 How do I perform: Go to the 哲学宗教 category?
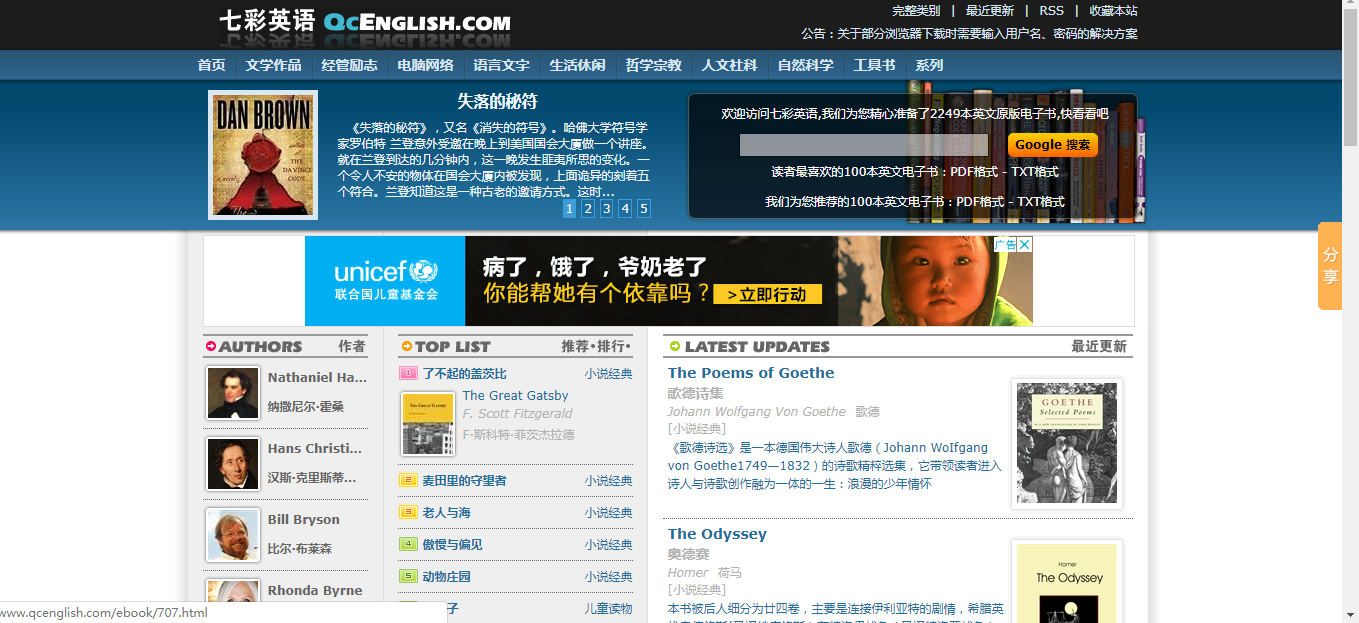[654, 65]
